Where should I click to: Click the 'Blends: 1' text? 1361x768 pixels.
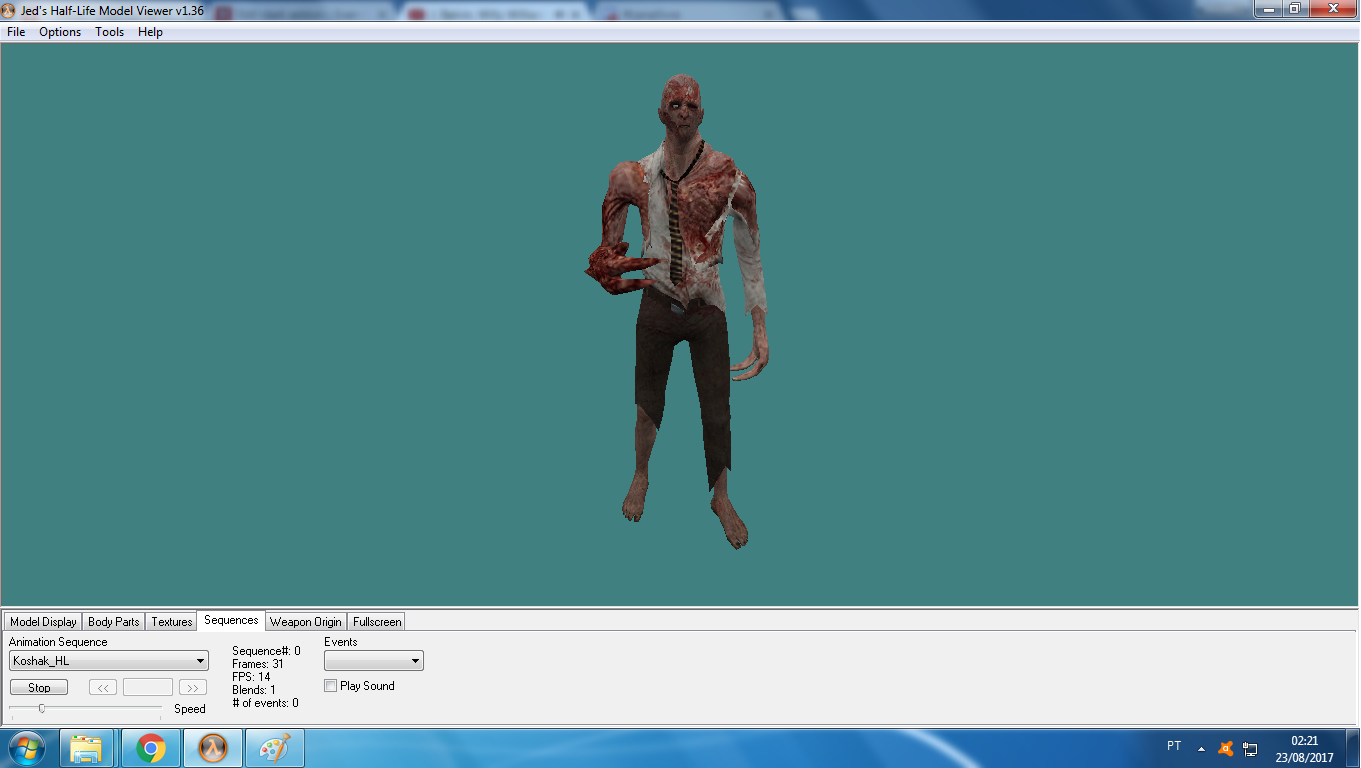click(x=254, y=690)
